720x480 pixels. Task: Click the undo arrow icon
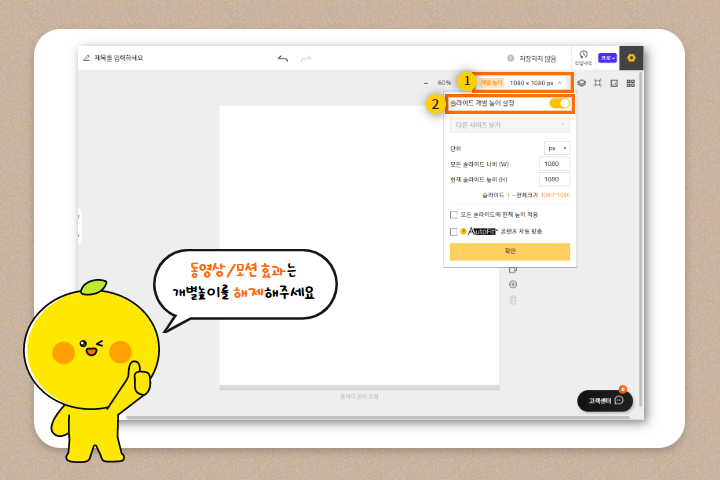(x=283, y=58)
